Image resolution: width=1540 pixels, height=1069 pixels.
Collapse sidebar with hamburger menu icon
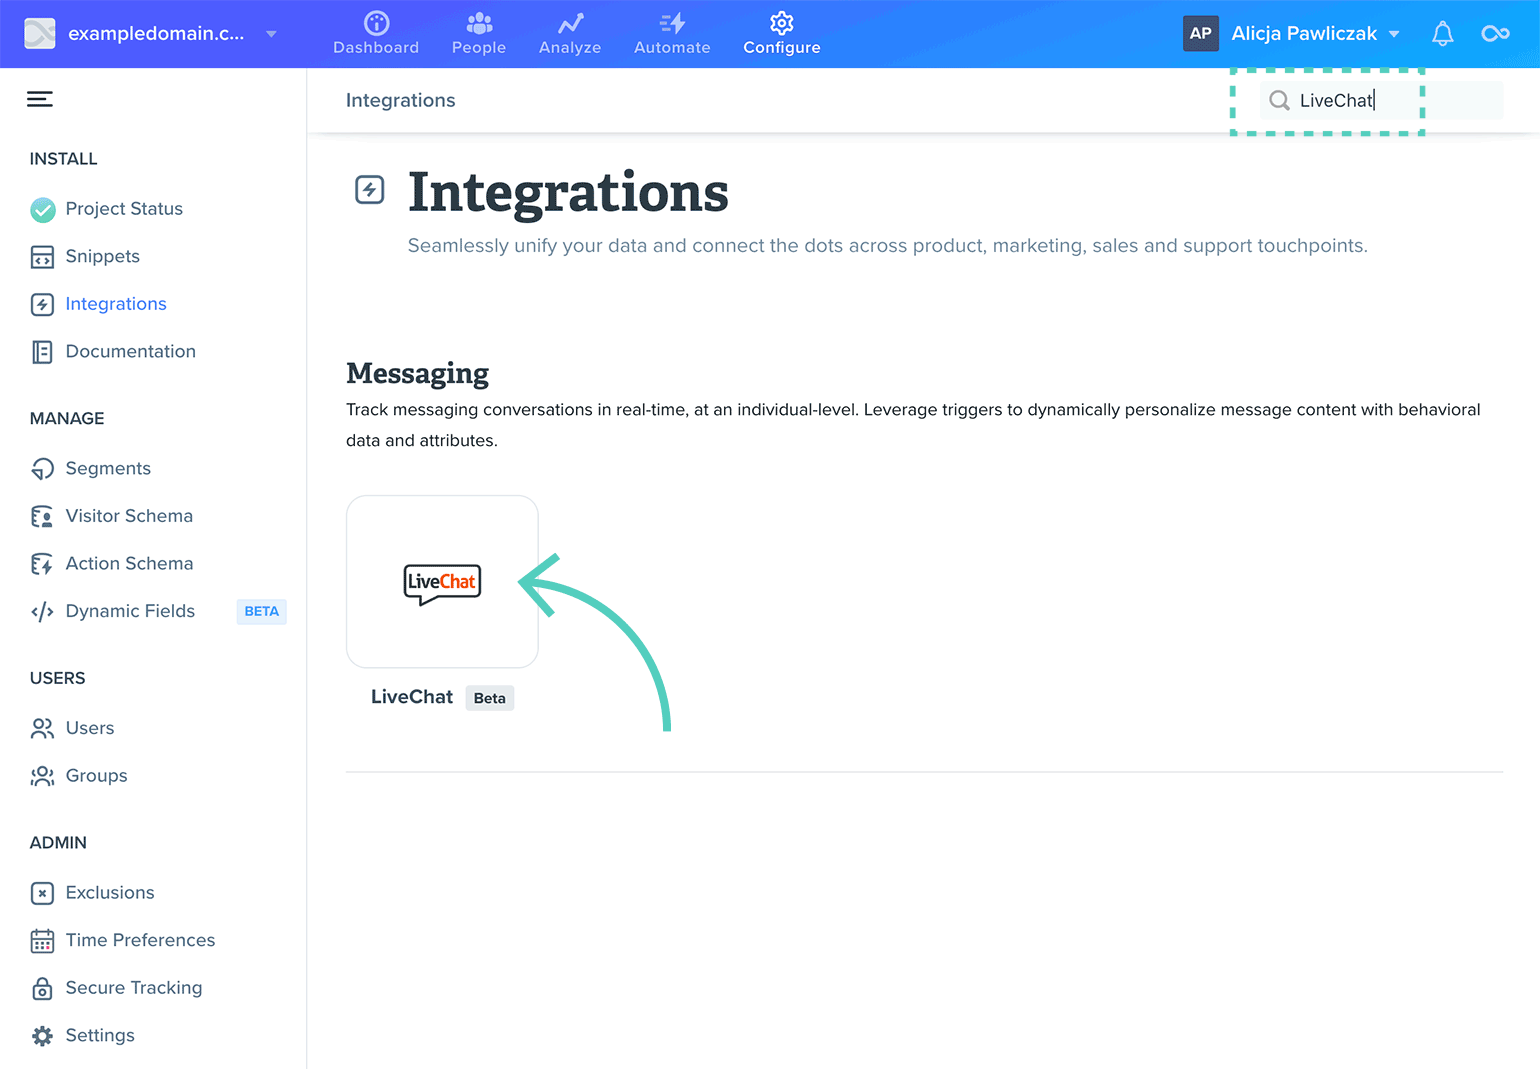pyautogui.click(x=40, y=99)
